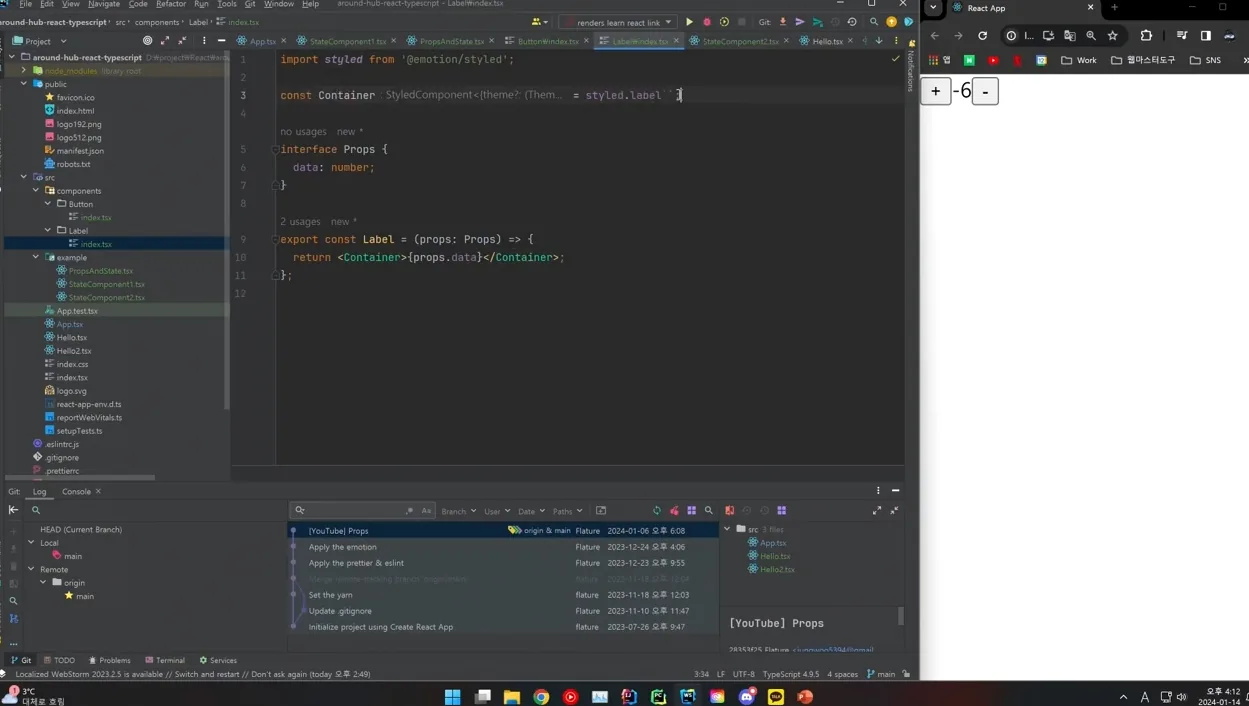
Task: Open File Explorer from the taskbar
Action: (512, 696)
